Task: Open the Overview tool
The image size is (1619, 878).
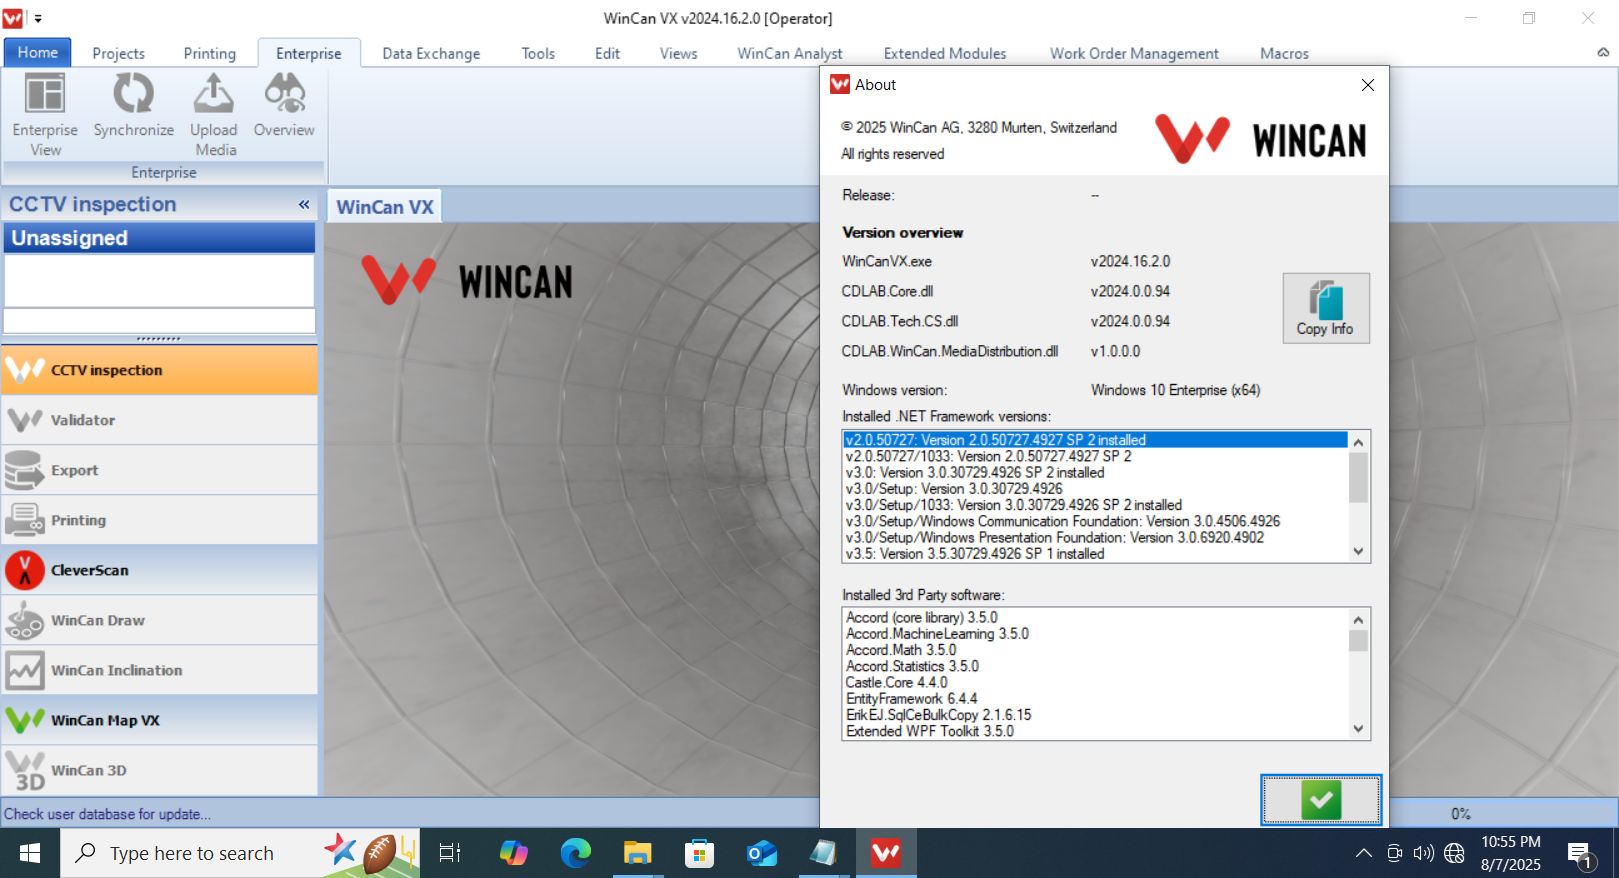Action: pos(284,106)
